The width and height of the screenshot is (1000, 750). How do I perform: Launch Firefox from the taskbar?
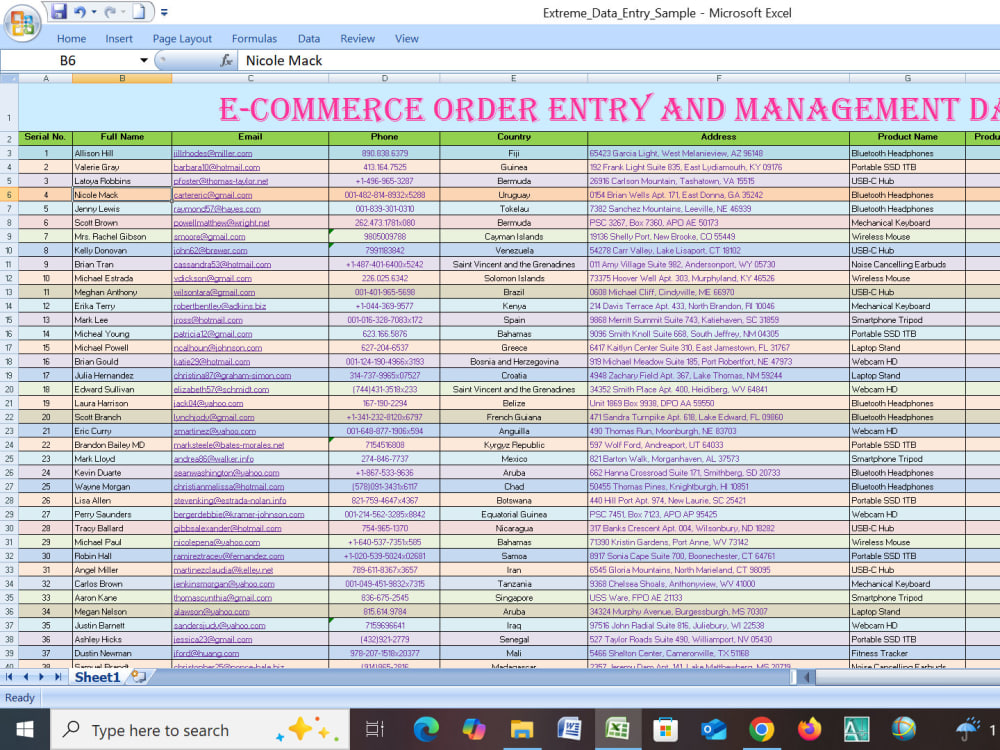point(809,730)
